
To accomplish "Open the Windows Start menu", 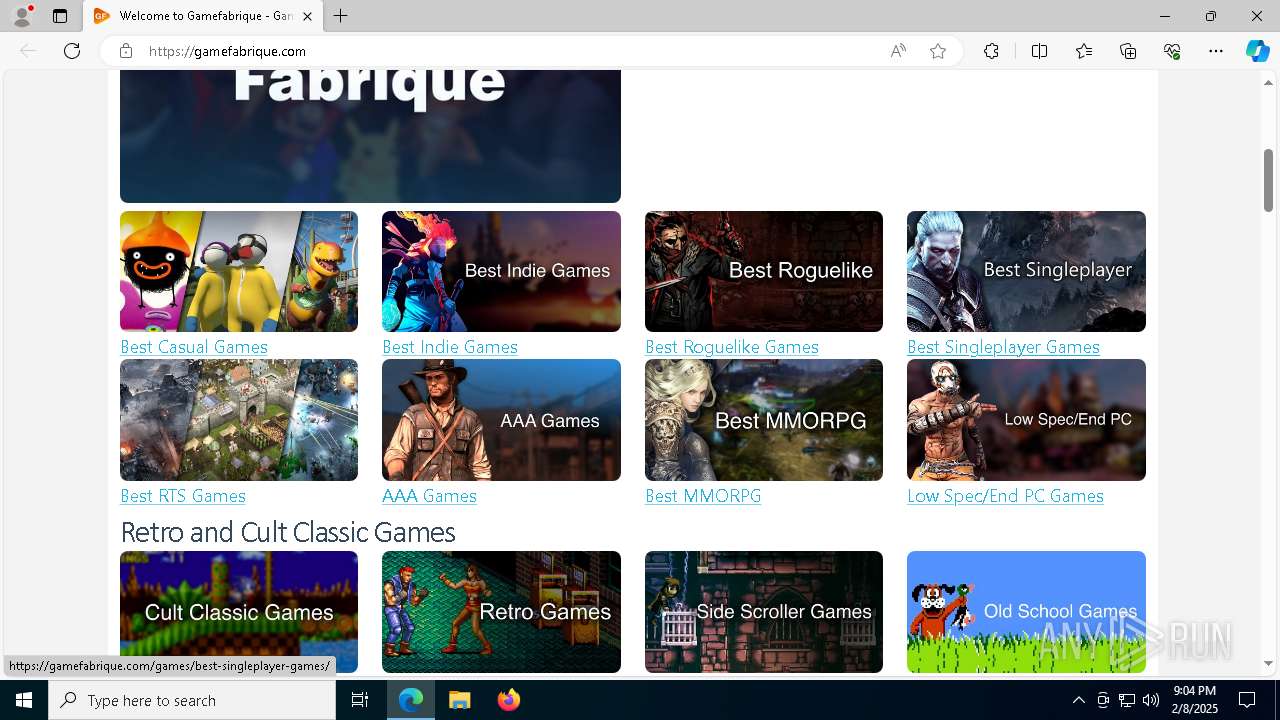I will (x=24, y=700).
